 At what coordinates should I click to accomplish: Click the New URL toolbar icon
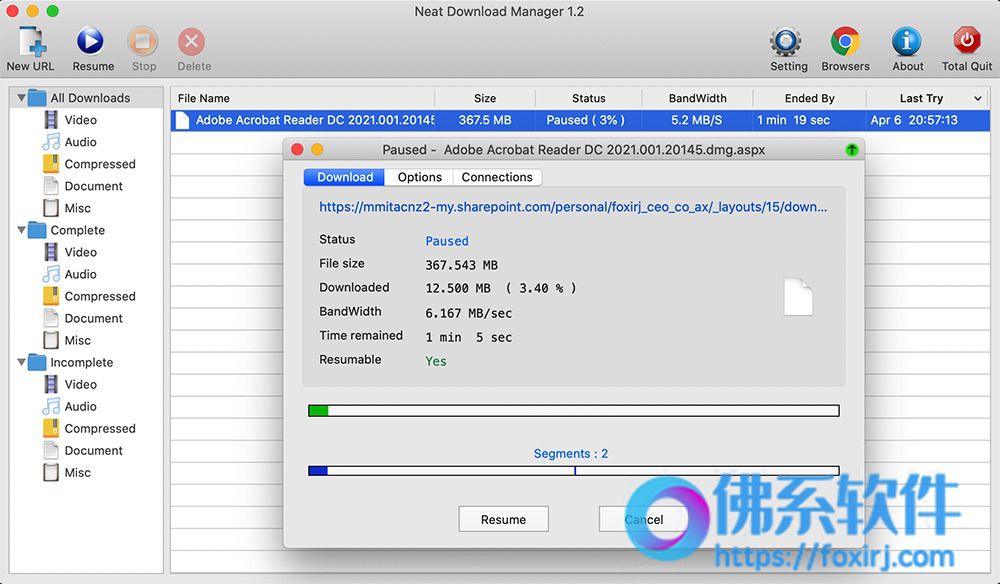[x=32, y=42]
